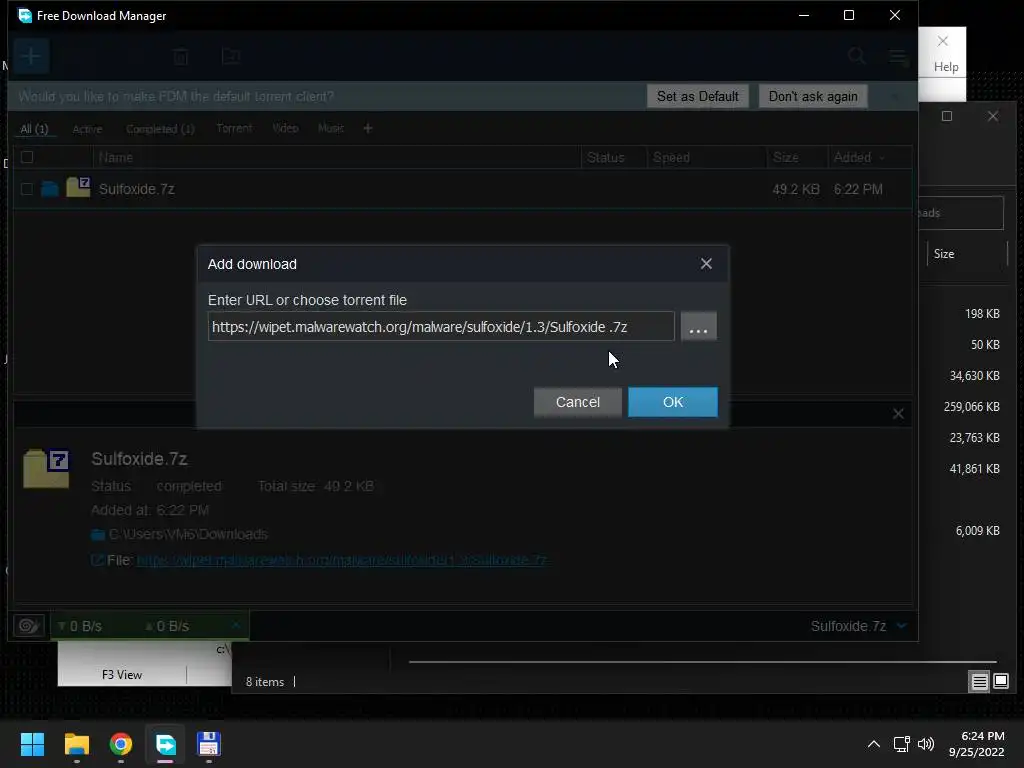This screenshot has height=768, width=1024.
Task: Click OK in Add download dialog
Action: [x=673, y=402]
